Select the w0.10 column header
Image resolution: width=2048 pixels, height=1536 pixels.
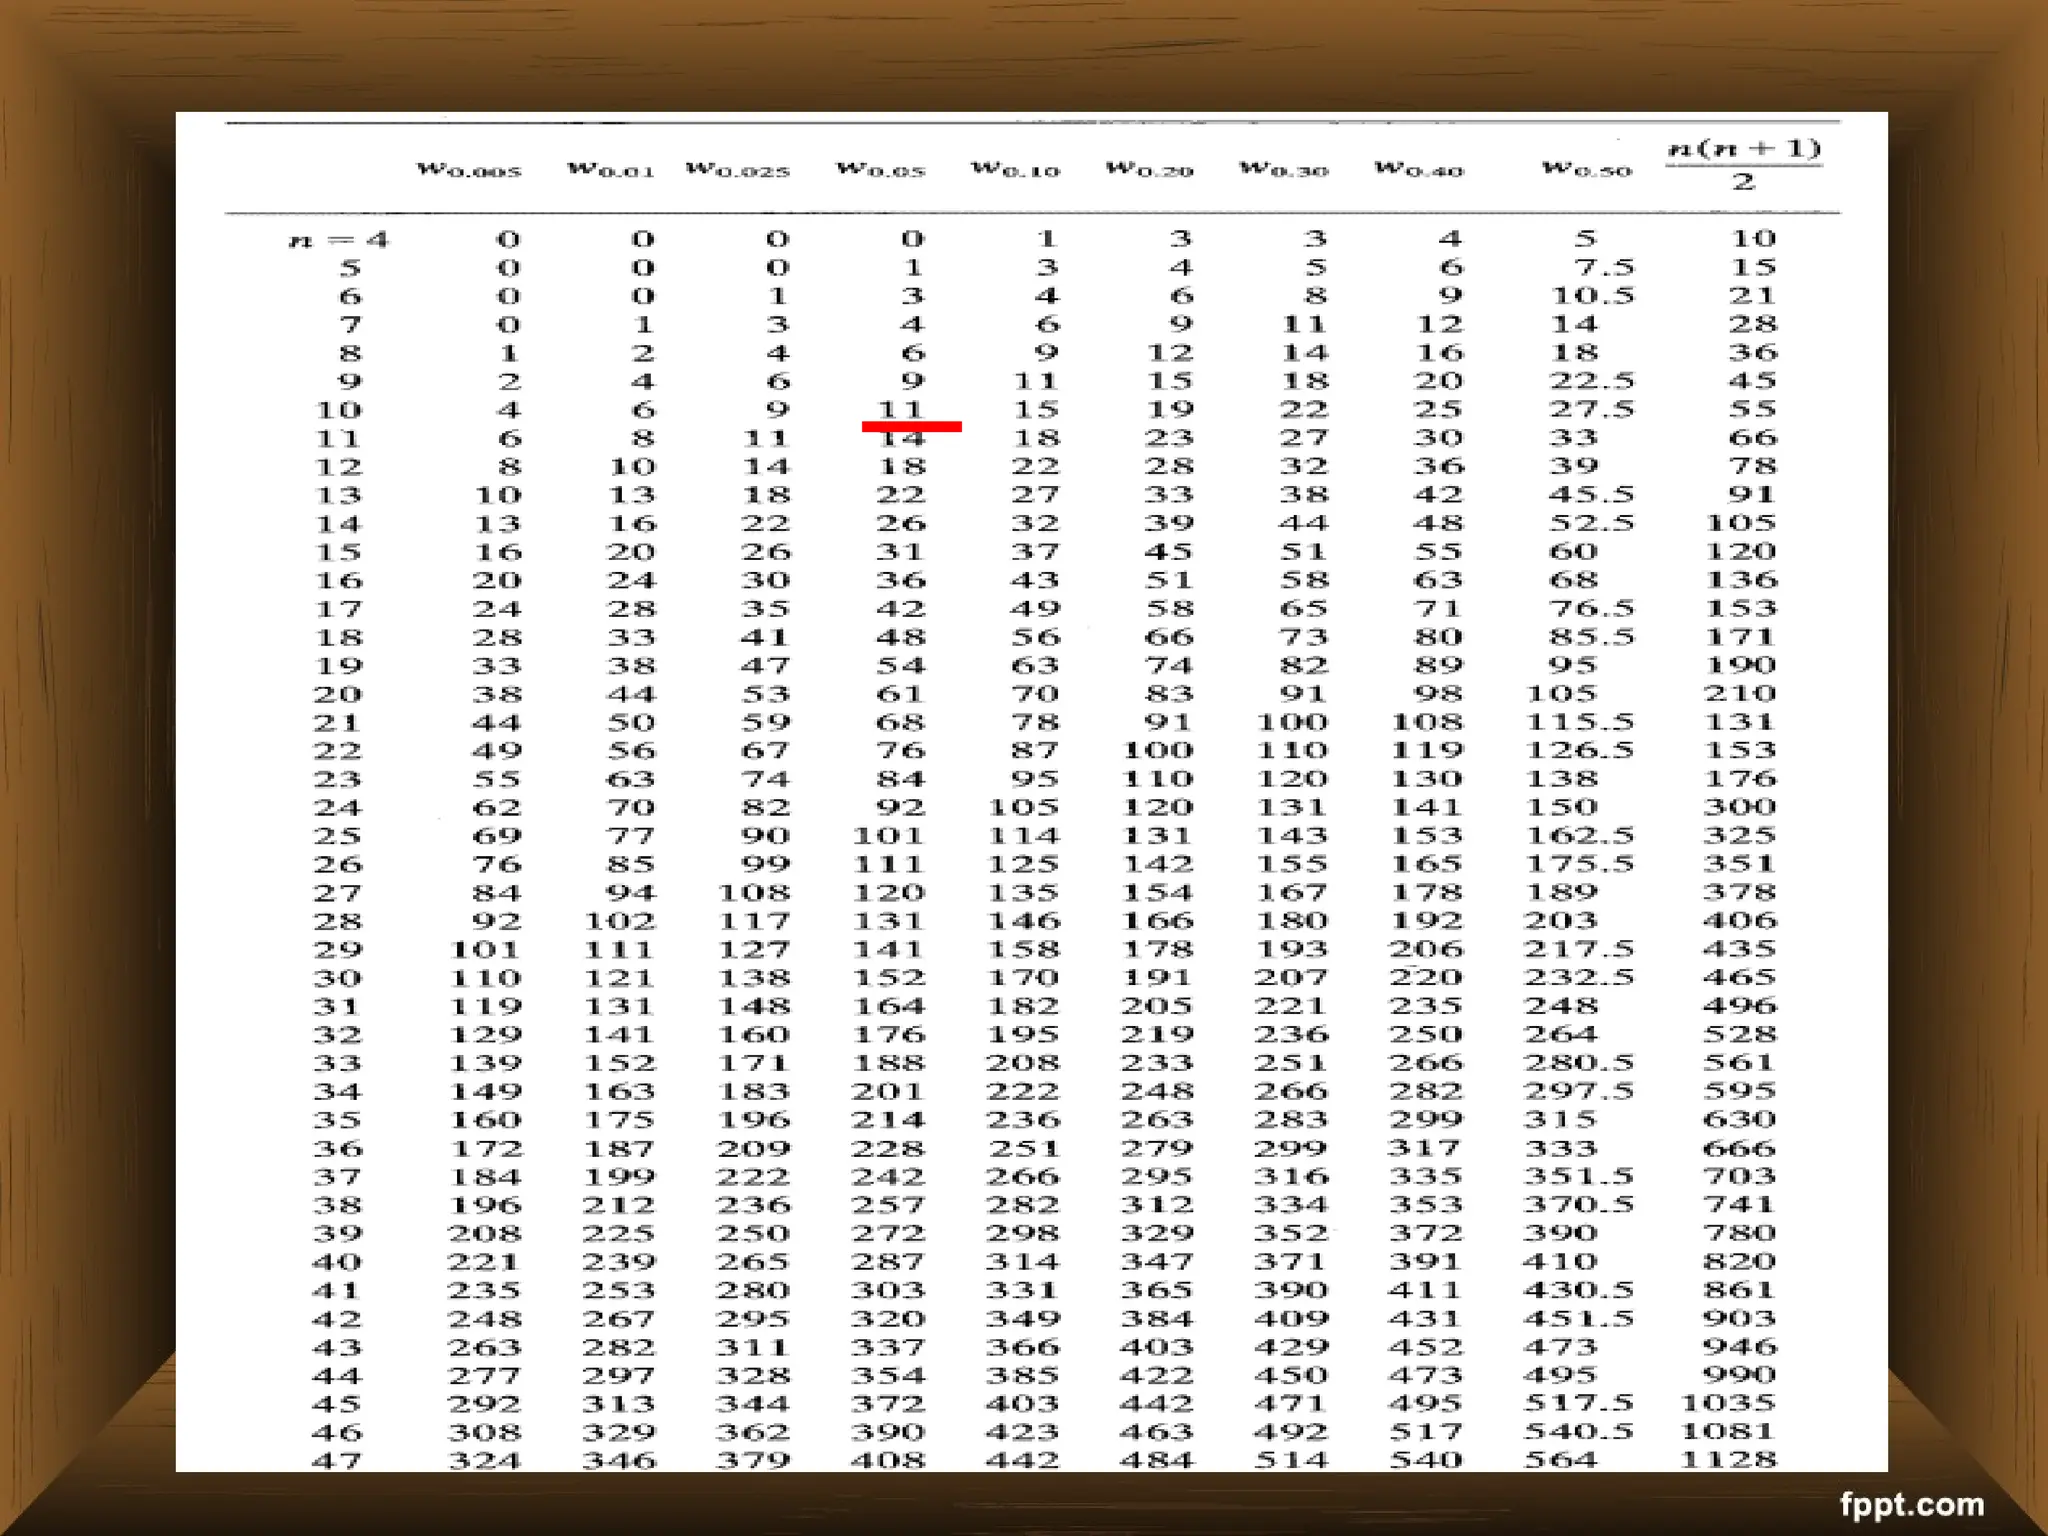[x=1016, y=170]
